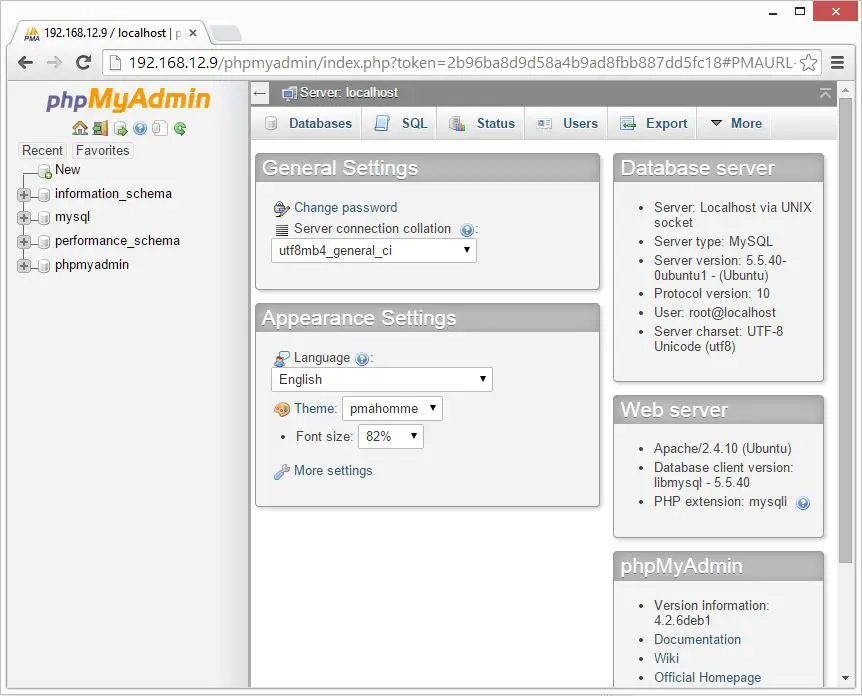This screenshot has width=862, height=696.
Task: Expand the information_schema tree node
Action: (x=24, y=194)
